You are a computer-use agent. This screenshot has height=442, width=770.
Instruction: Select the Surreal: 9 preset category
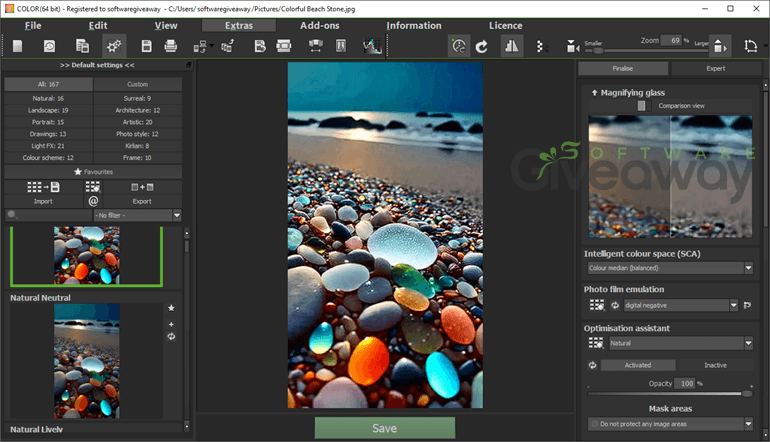[138, 98]
